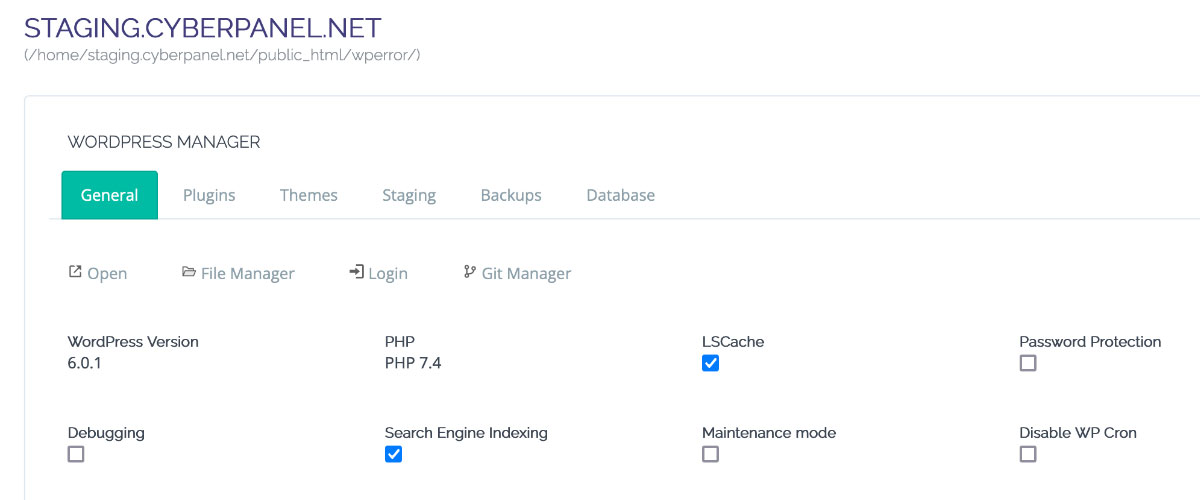Screen dimensions: 1200x500
Task: Go to the Staging tab
Action: pos(409,195)
